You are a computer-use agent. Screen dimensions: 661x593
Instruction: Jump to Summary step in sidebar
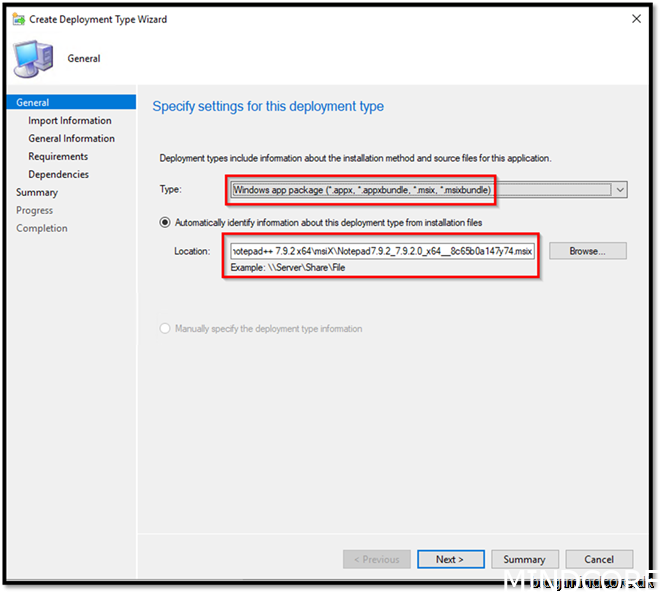[x=37, y=193]
